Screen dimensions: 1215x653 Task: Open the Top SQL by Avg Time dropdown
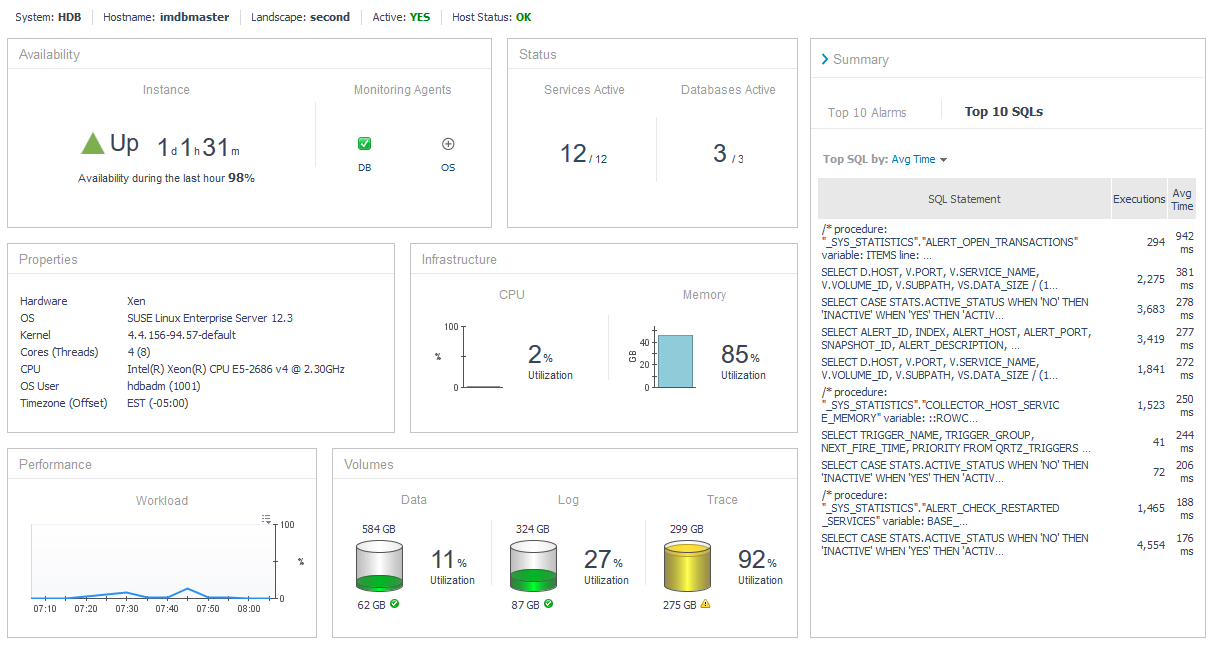(919, 159)
